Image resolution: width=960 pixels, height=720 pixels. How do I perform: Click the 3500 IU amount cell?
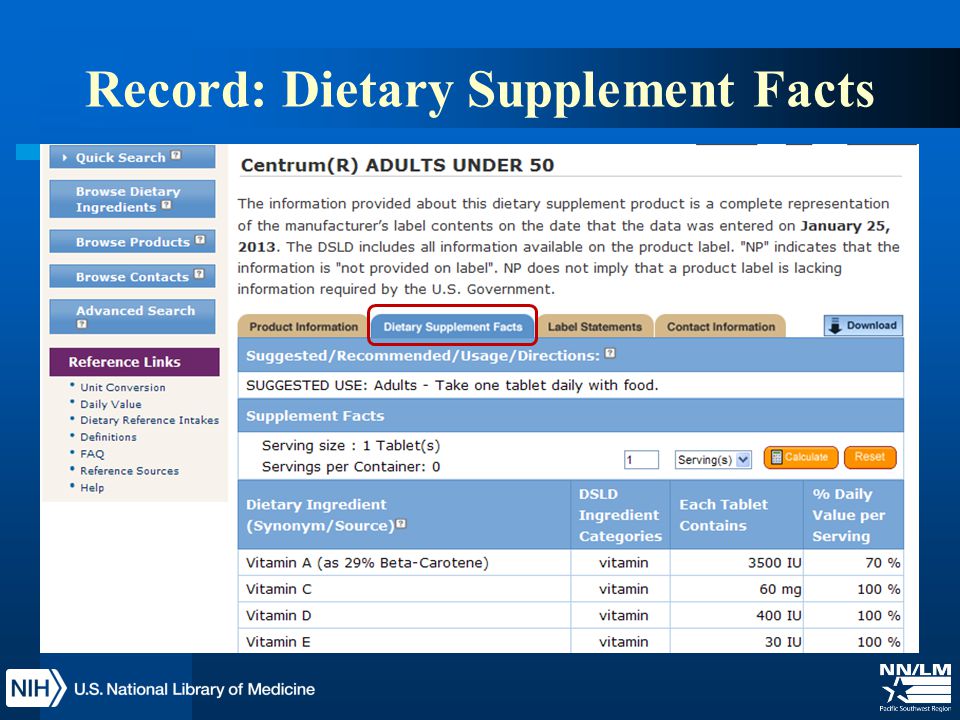click(x=737, y=563)
